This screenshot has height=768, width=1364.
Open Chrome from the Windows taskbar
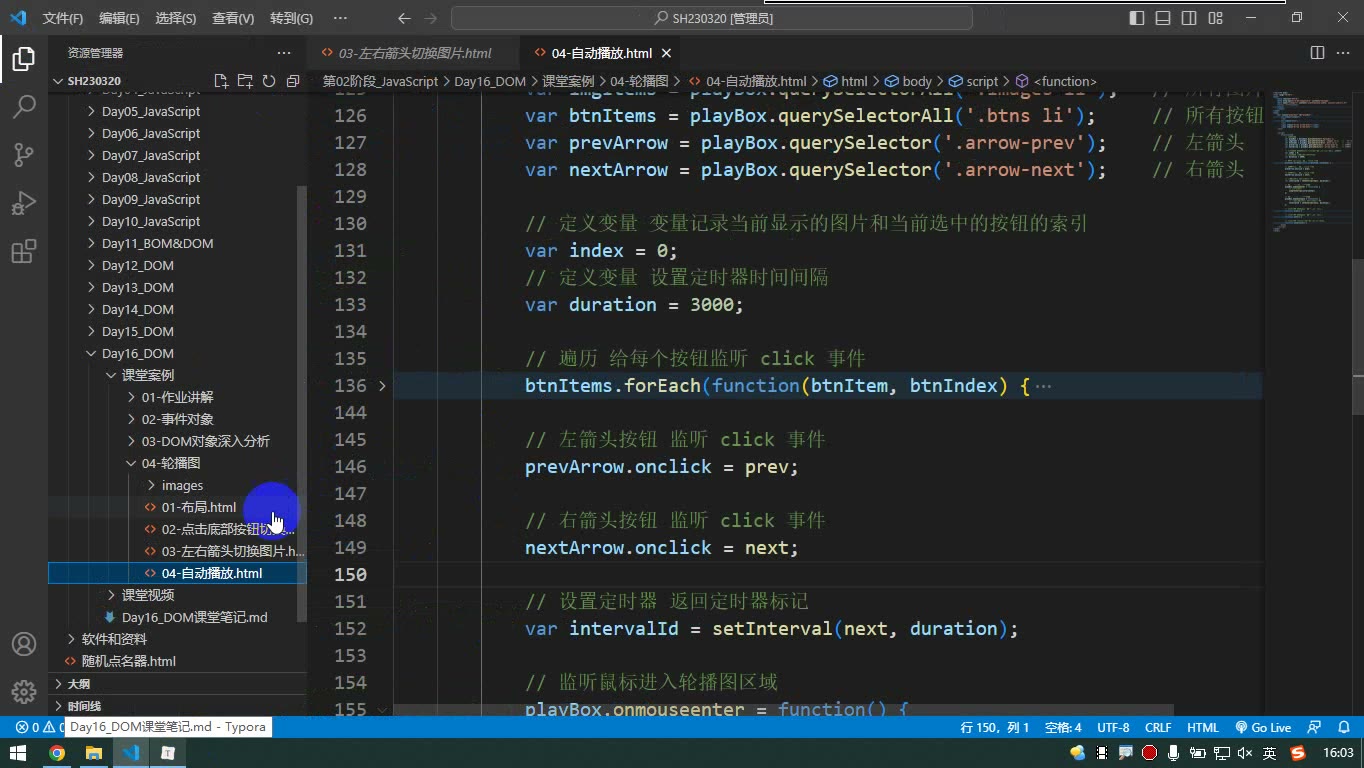pyautogui.click(x=57, y=753)
